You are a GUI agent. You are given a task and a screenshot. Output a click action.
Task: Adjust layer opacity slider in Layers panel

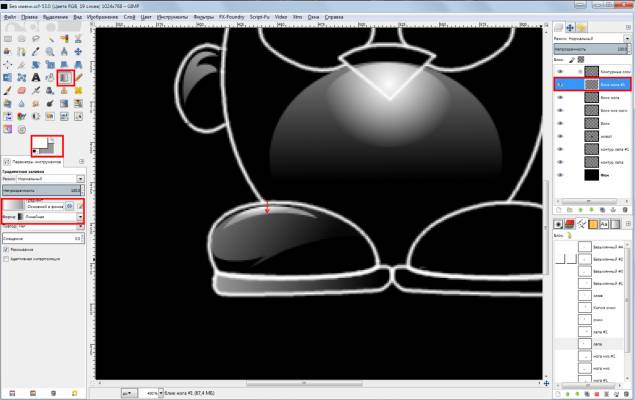(592, 49)
